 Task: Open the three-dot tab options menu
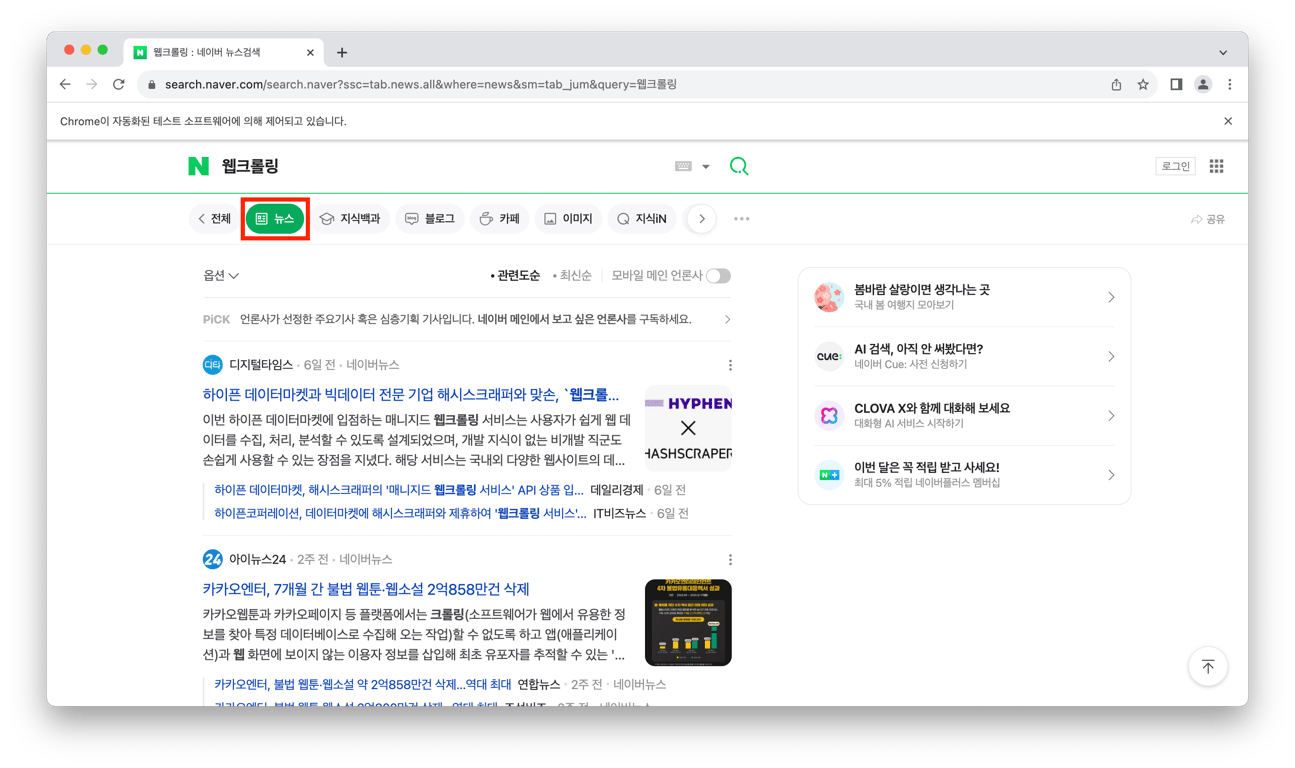click(x=741, y=219)
